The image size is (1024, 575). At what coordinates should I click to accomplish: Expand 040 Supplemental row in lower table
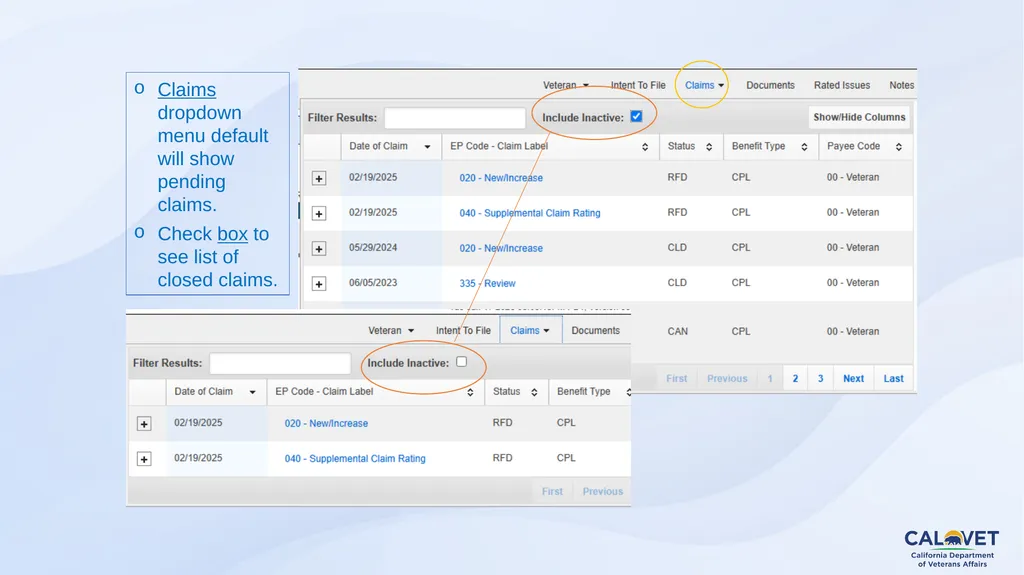point(144,459)
